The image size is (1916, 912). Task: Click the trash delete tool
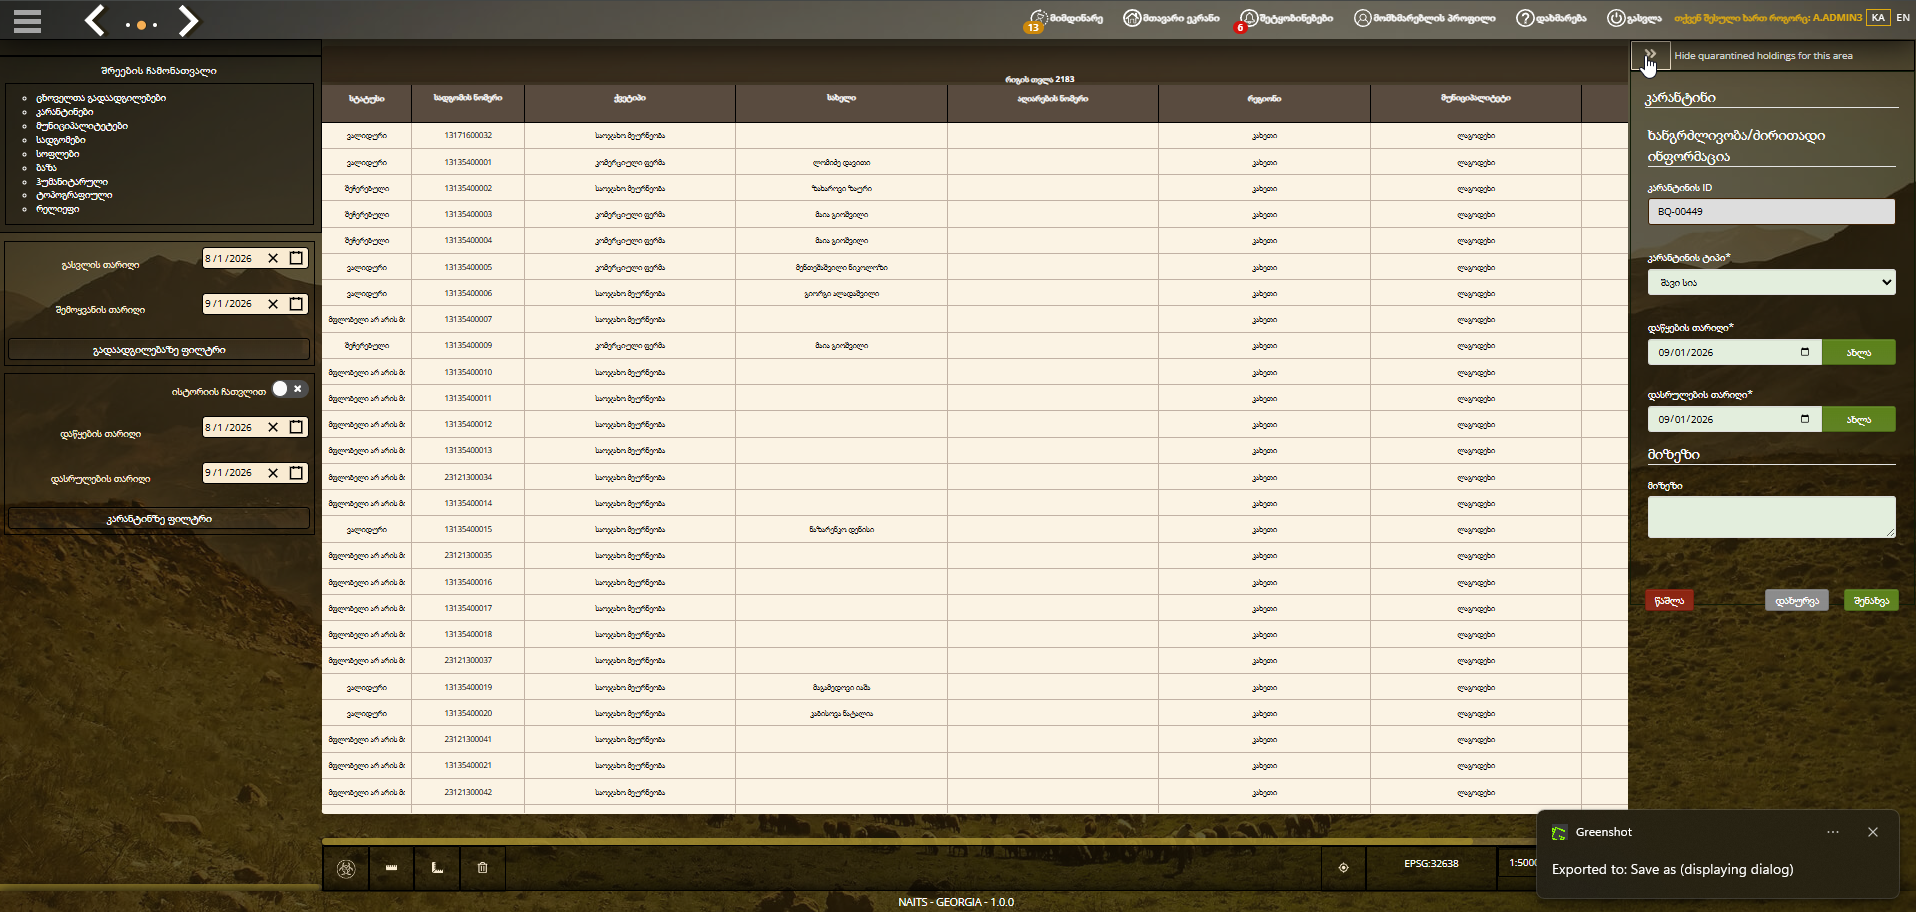482,868
